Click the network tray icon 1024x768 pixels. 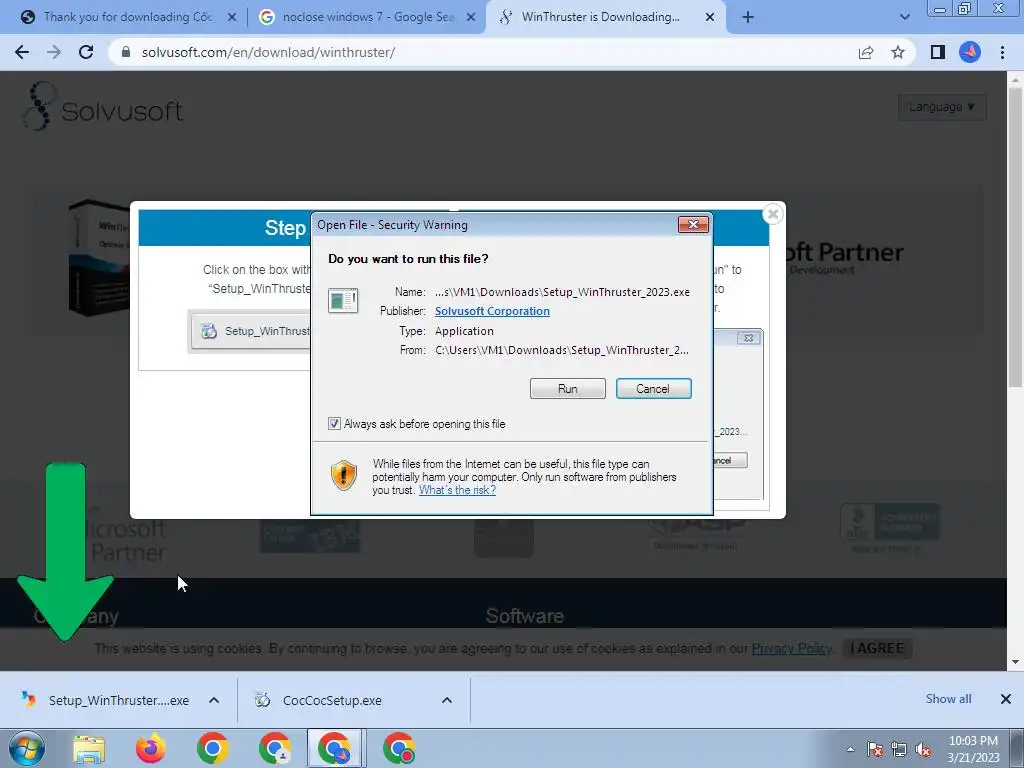click(x=899, y=749)
